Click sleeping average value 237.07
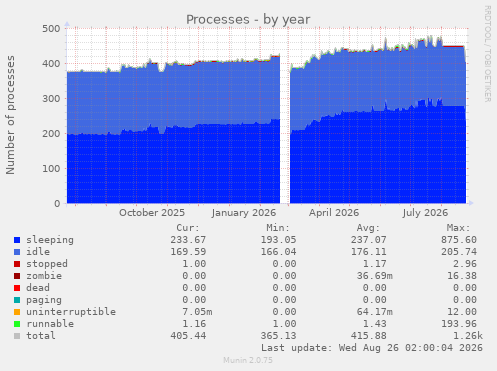 368,240
